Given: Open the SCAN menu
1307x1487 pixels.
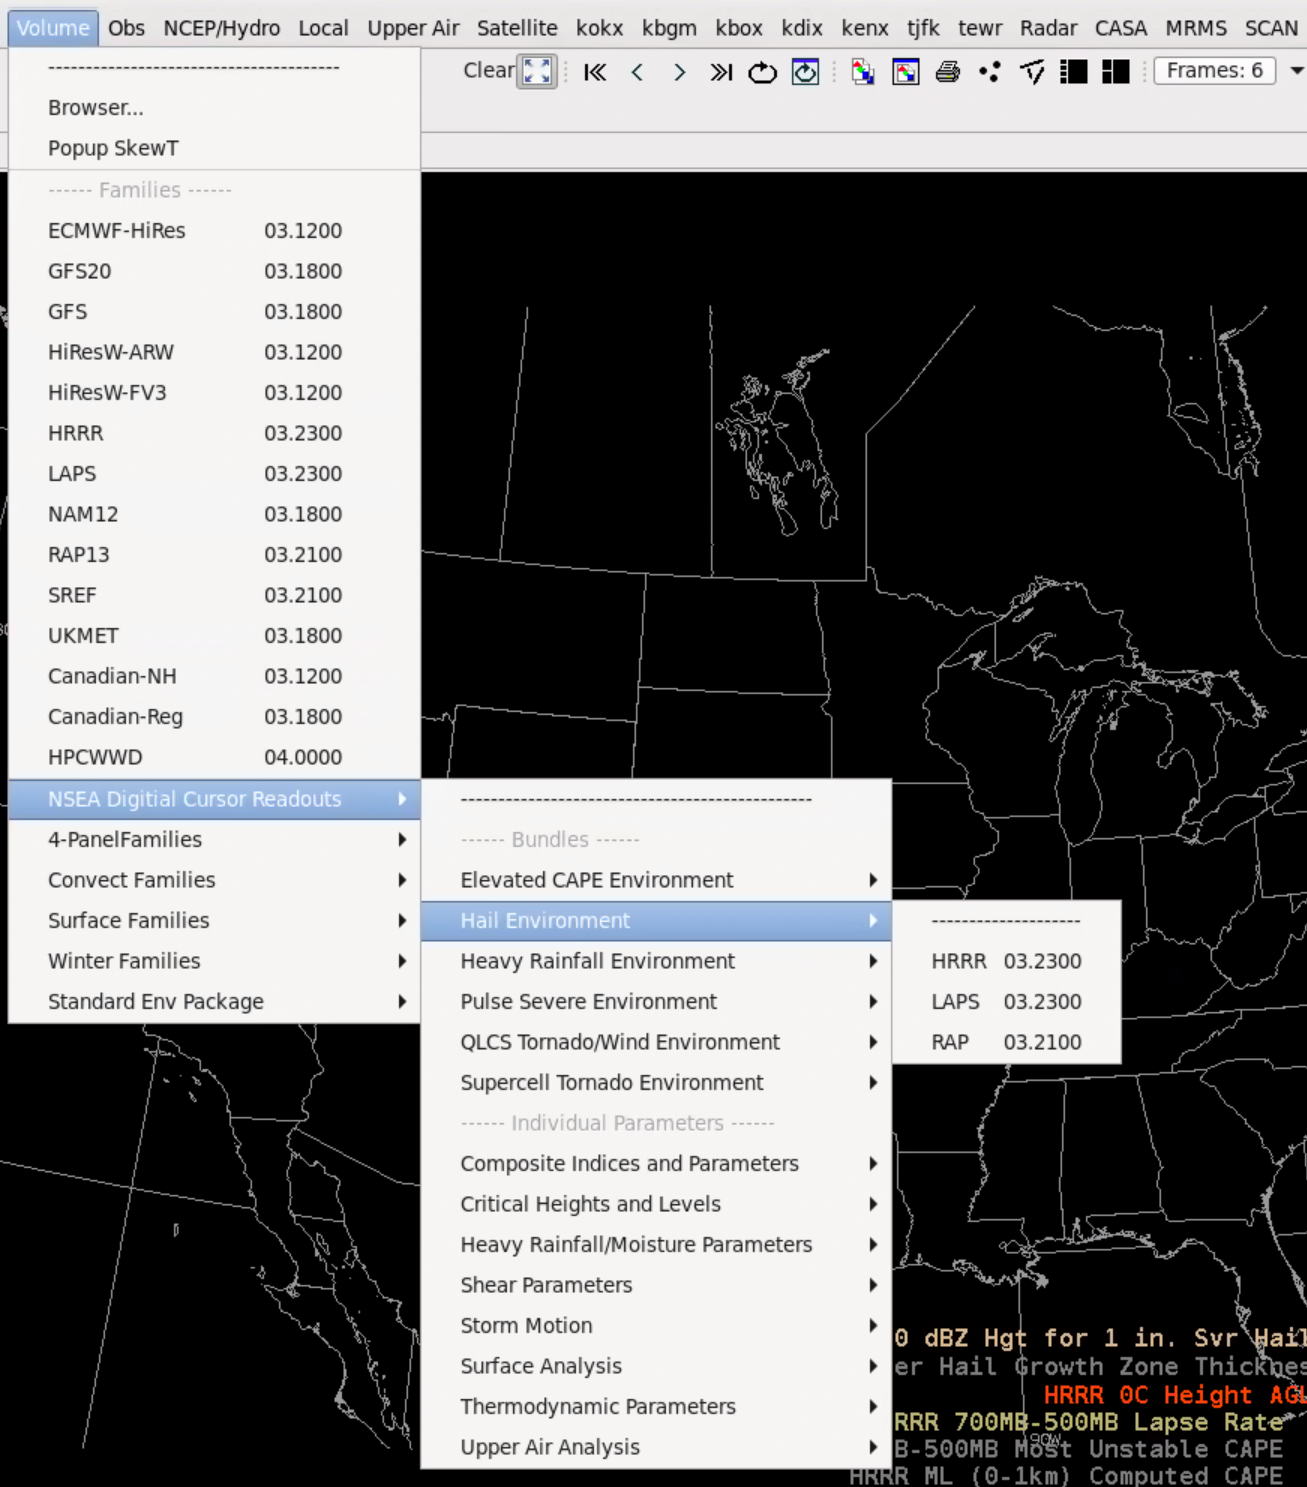Looking at the screenshot, I should [1271, 28].
